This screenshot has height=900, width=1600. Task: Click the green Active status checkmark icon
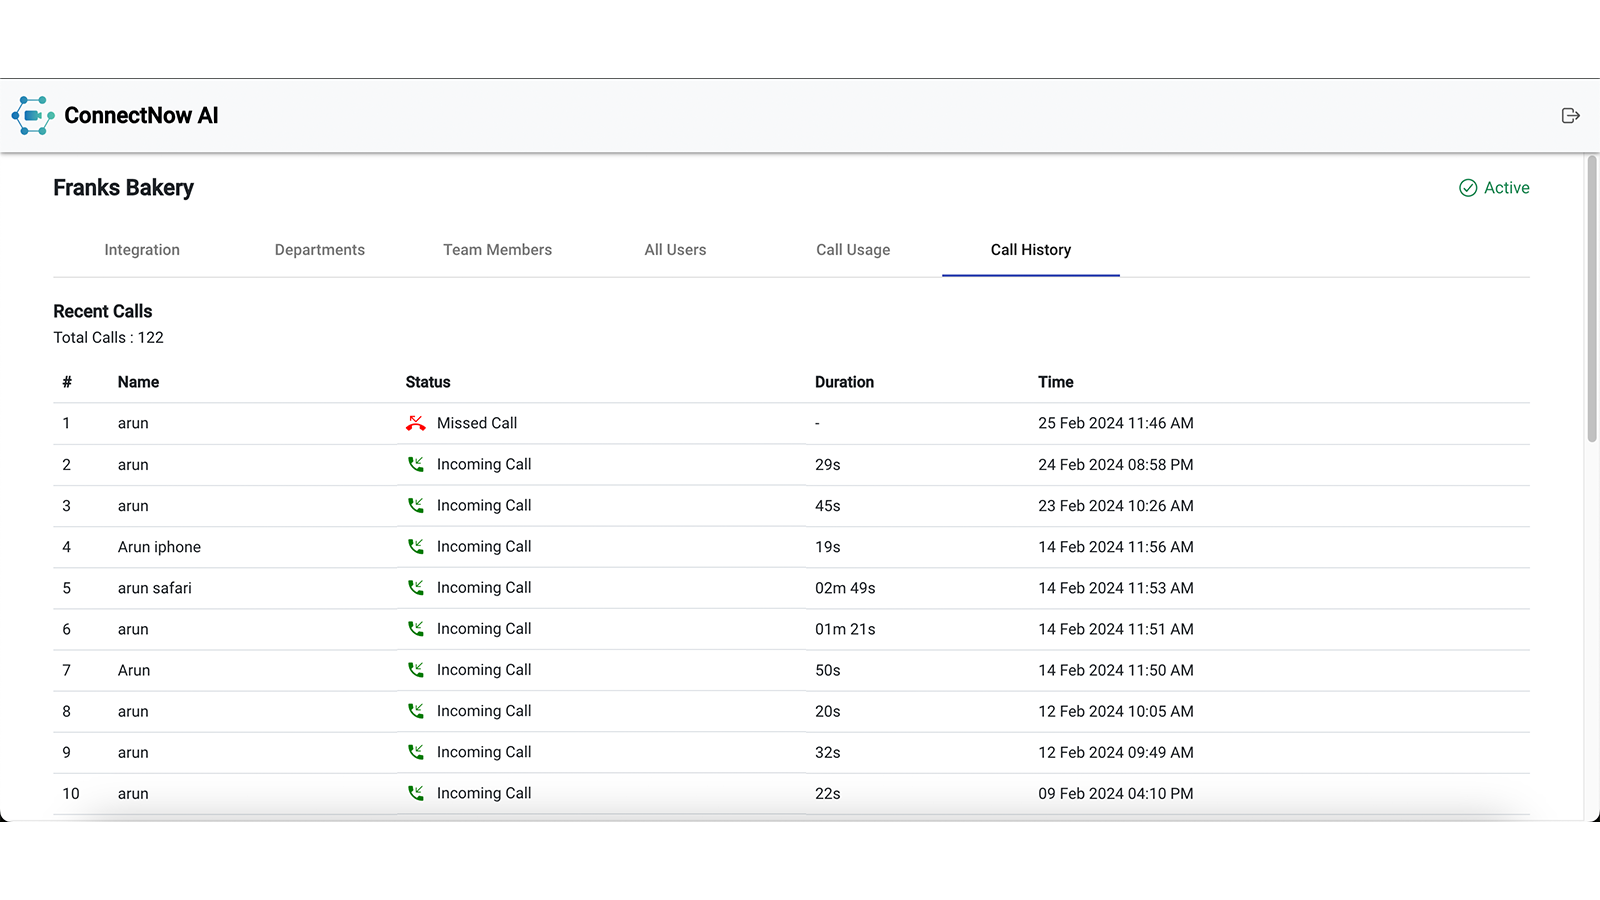1468,188
